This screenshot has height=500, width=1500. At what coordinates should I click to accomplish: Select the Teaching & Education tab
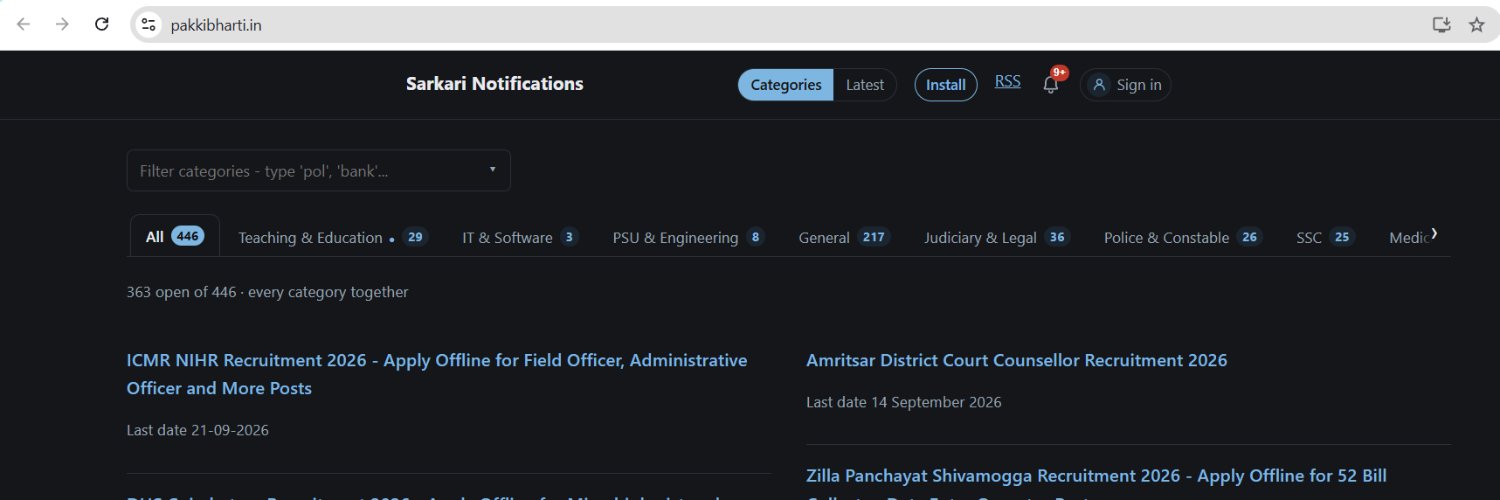tap(333, 238)
